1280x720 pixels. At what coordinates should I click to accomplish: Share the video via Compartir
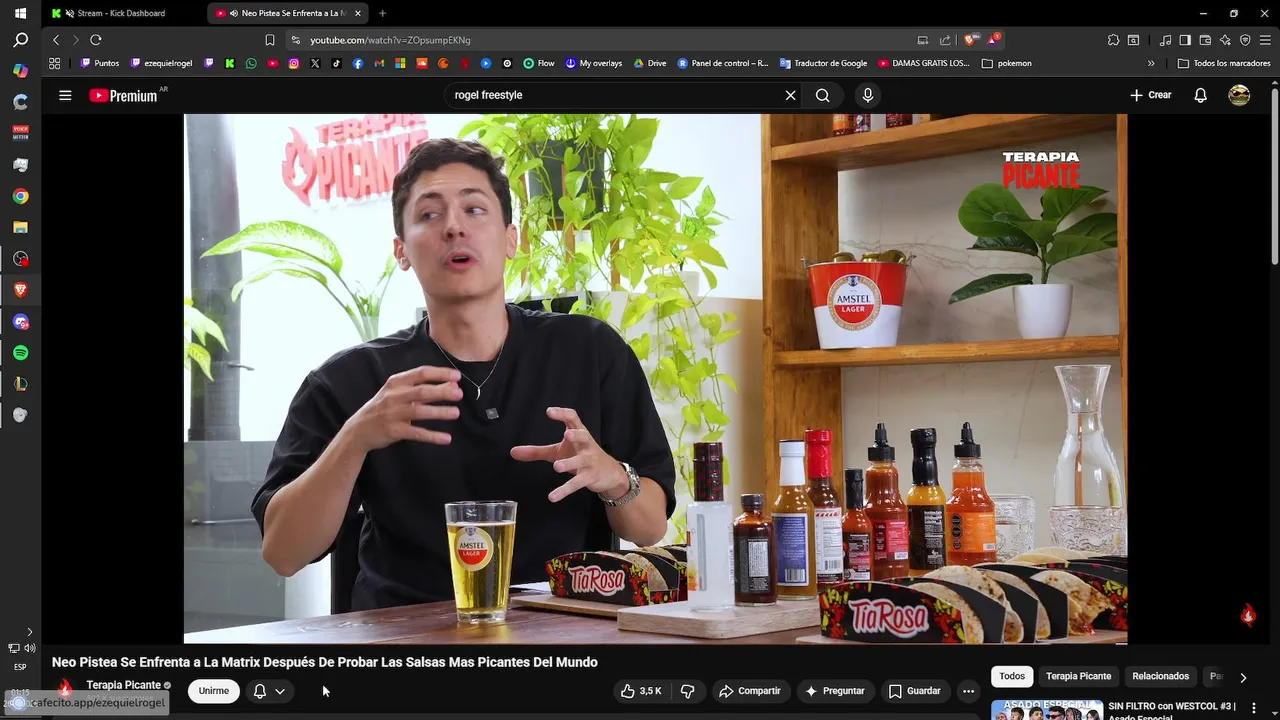pyautogui.click(x=750, y=691)
